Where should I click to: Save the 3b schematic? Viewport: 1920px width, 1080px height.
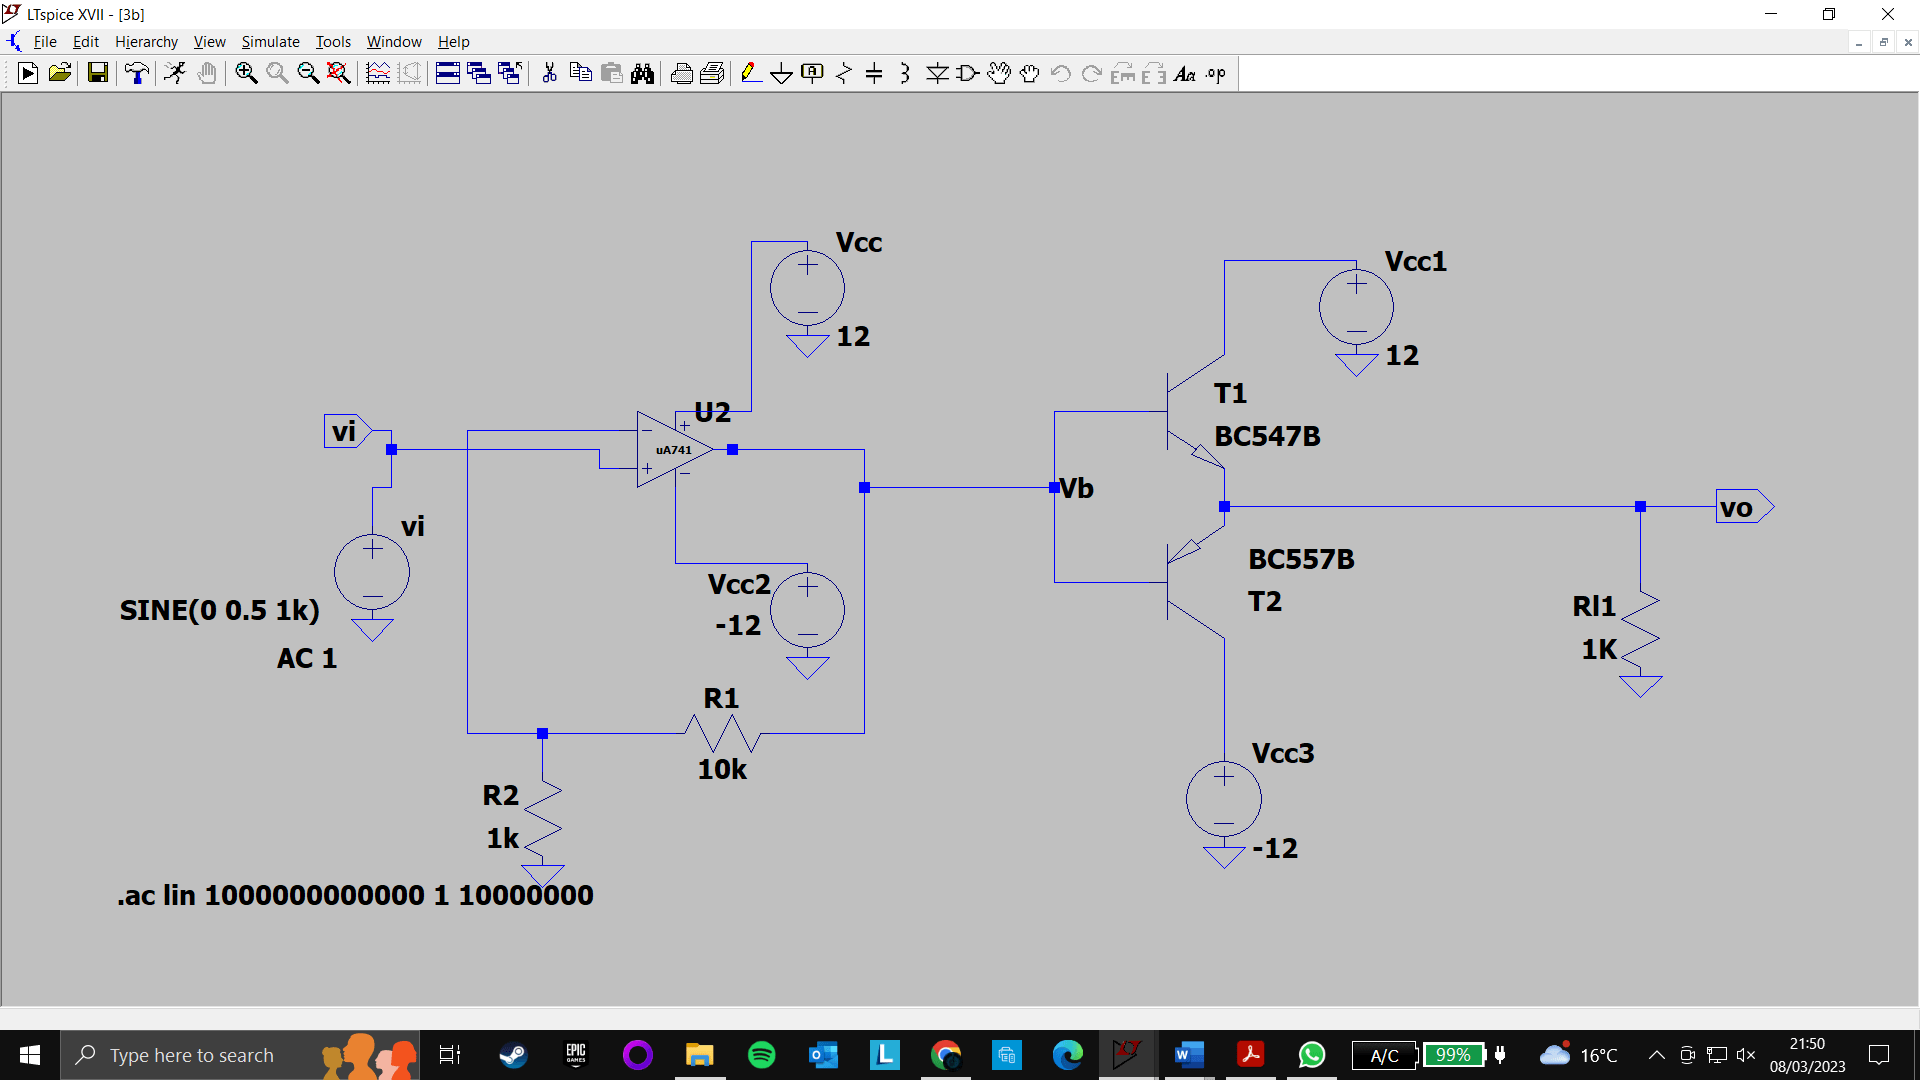pos(97,73)
